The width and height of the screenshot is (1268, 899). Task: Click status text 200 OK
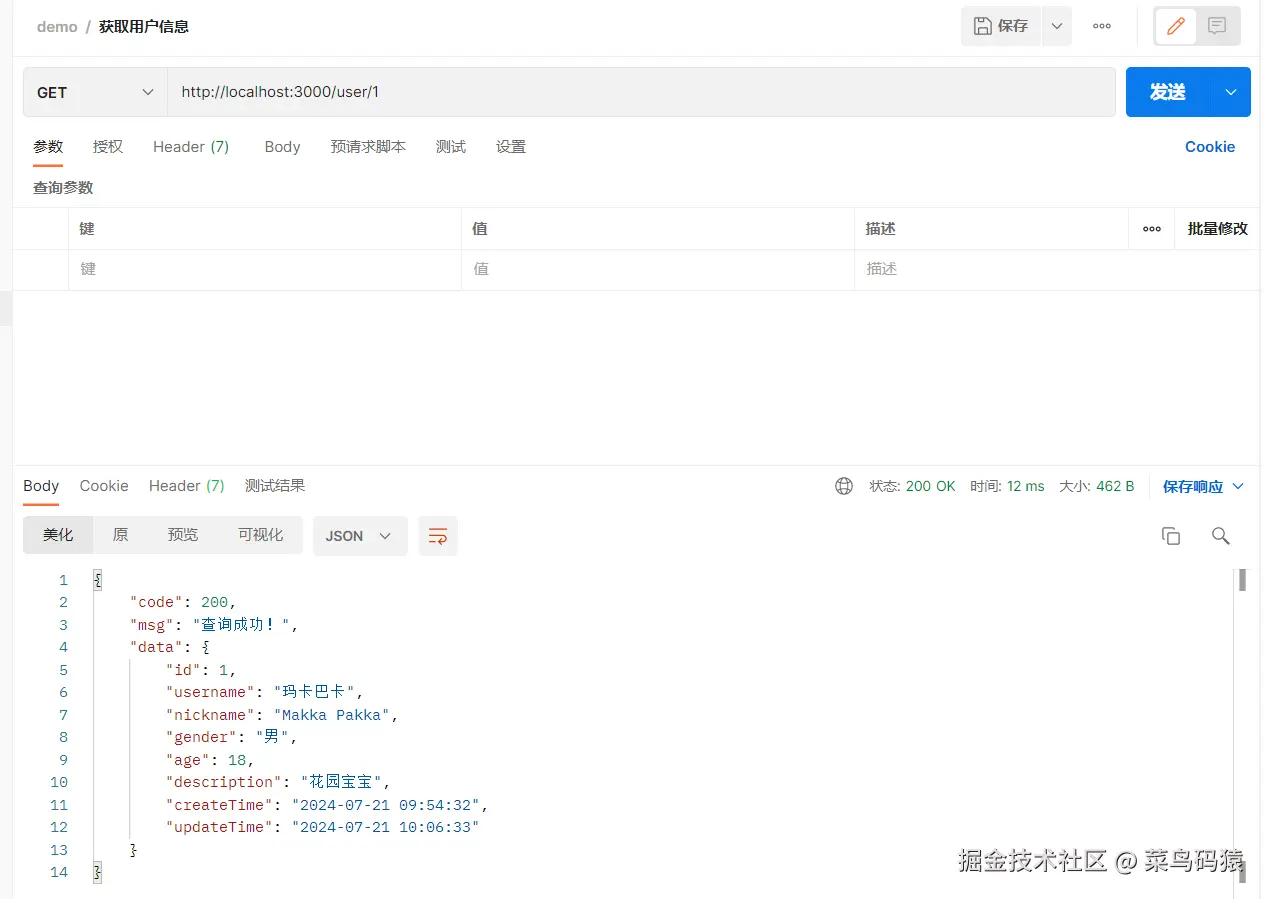click(931, 486)
